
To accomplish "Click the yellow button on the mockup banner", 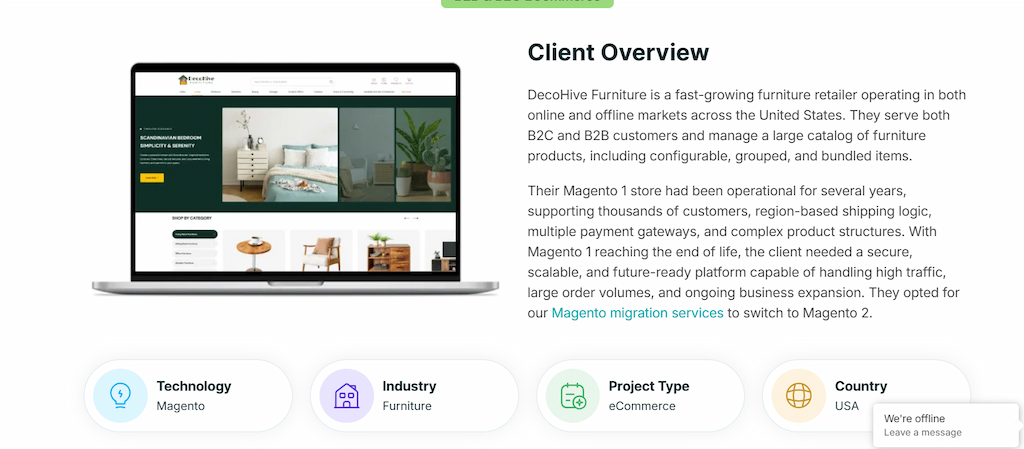I will (152, 178).
